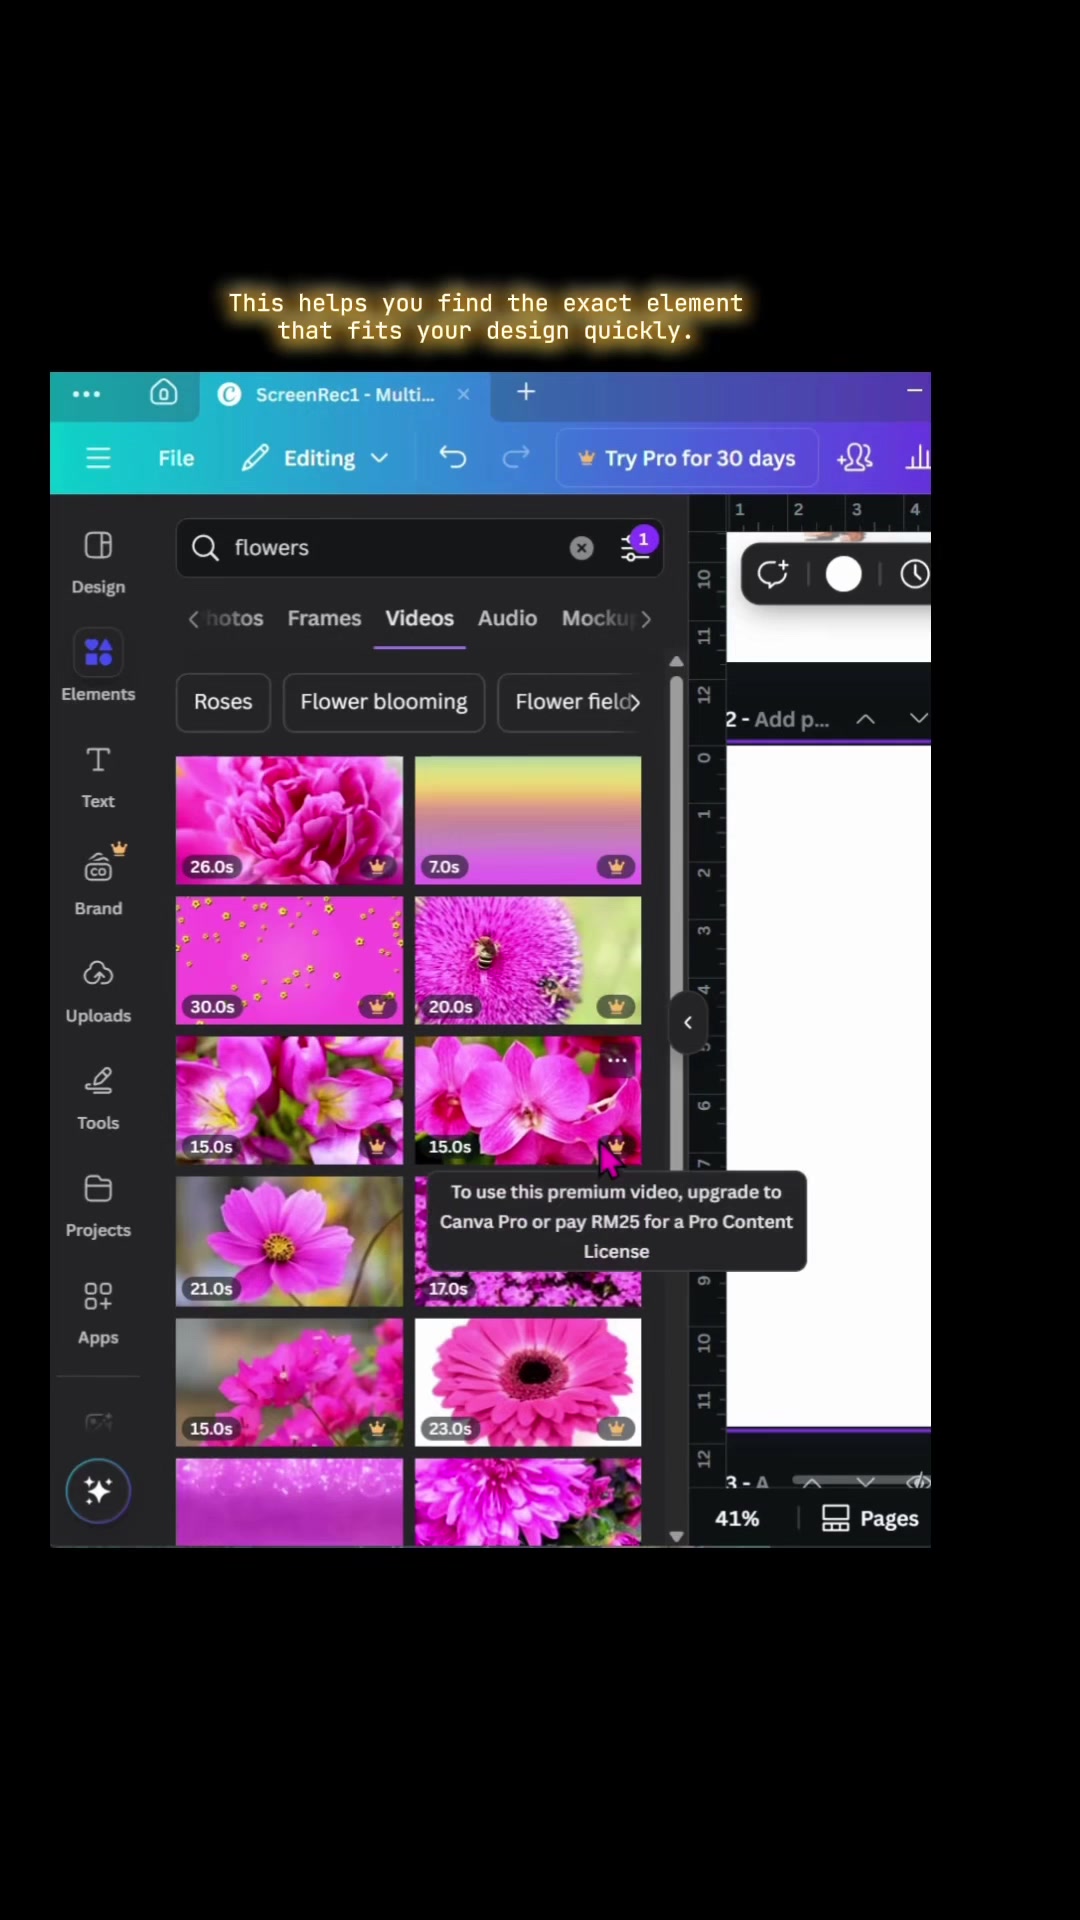Image resolution: width=1080 pixels, height=1920 pixels.
Task: Open the Brand panel
Action: [x=98, y=882]
